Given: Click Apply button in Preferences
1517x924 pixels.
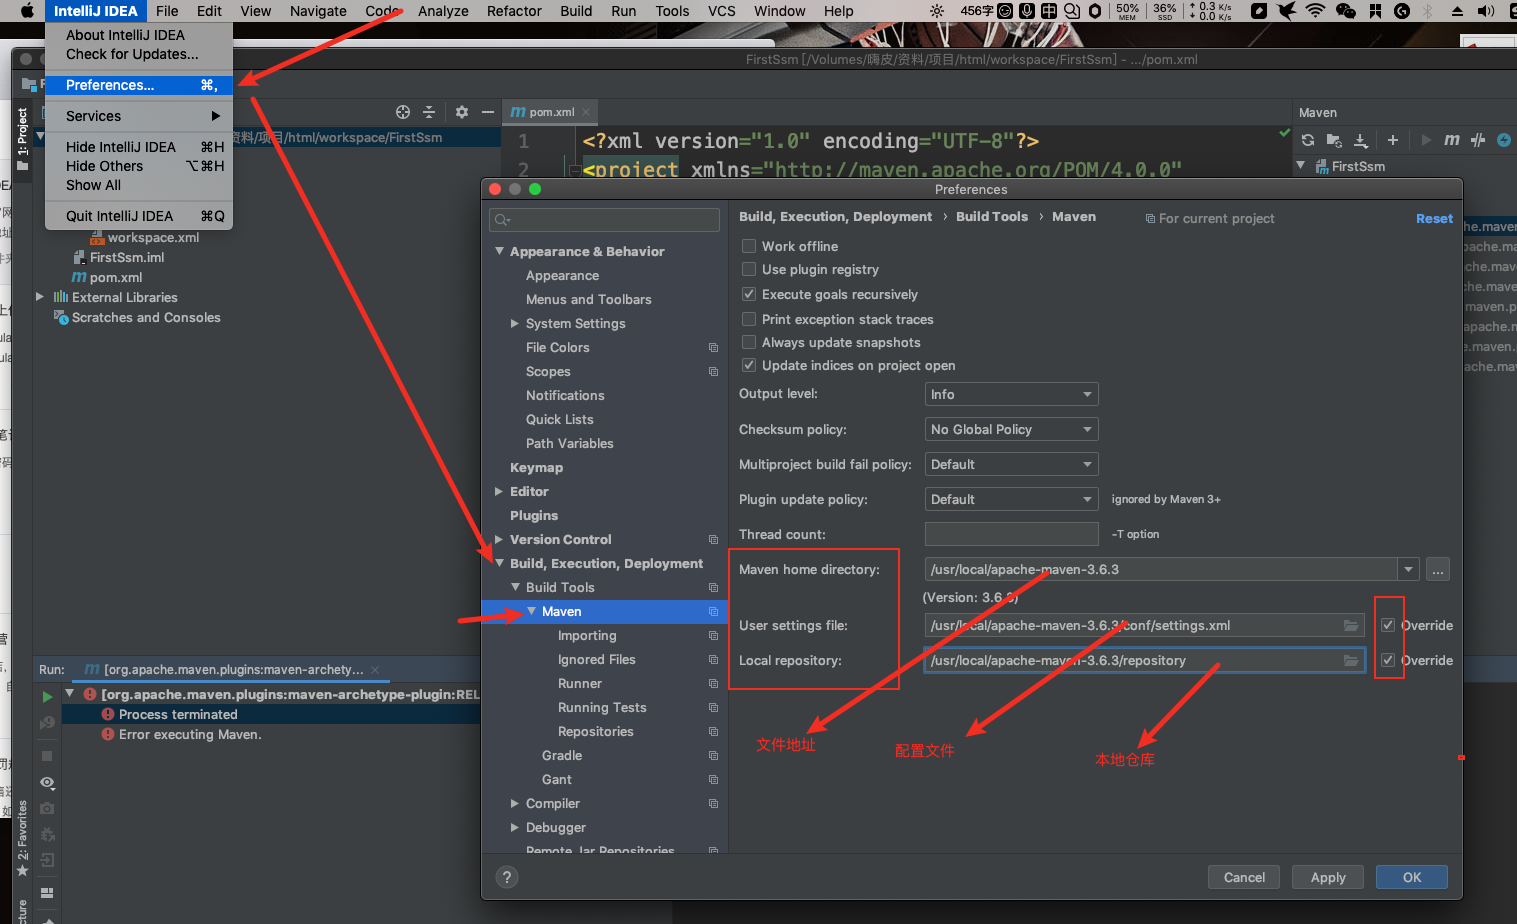Looking at the screenshot, I should click(1328, 877).
